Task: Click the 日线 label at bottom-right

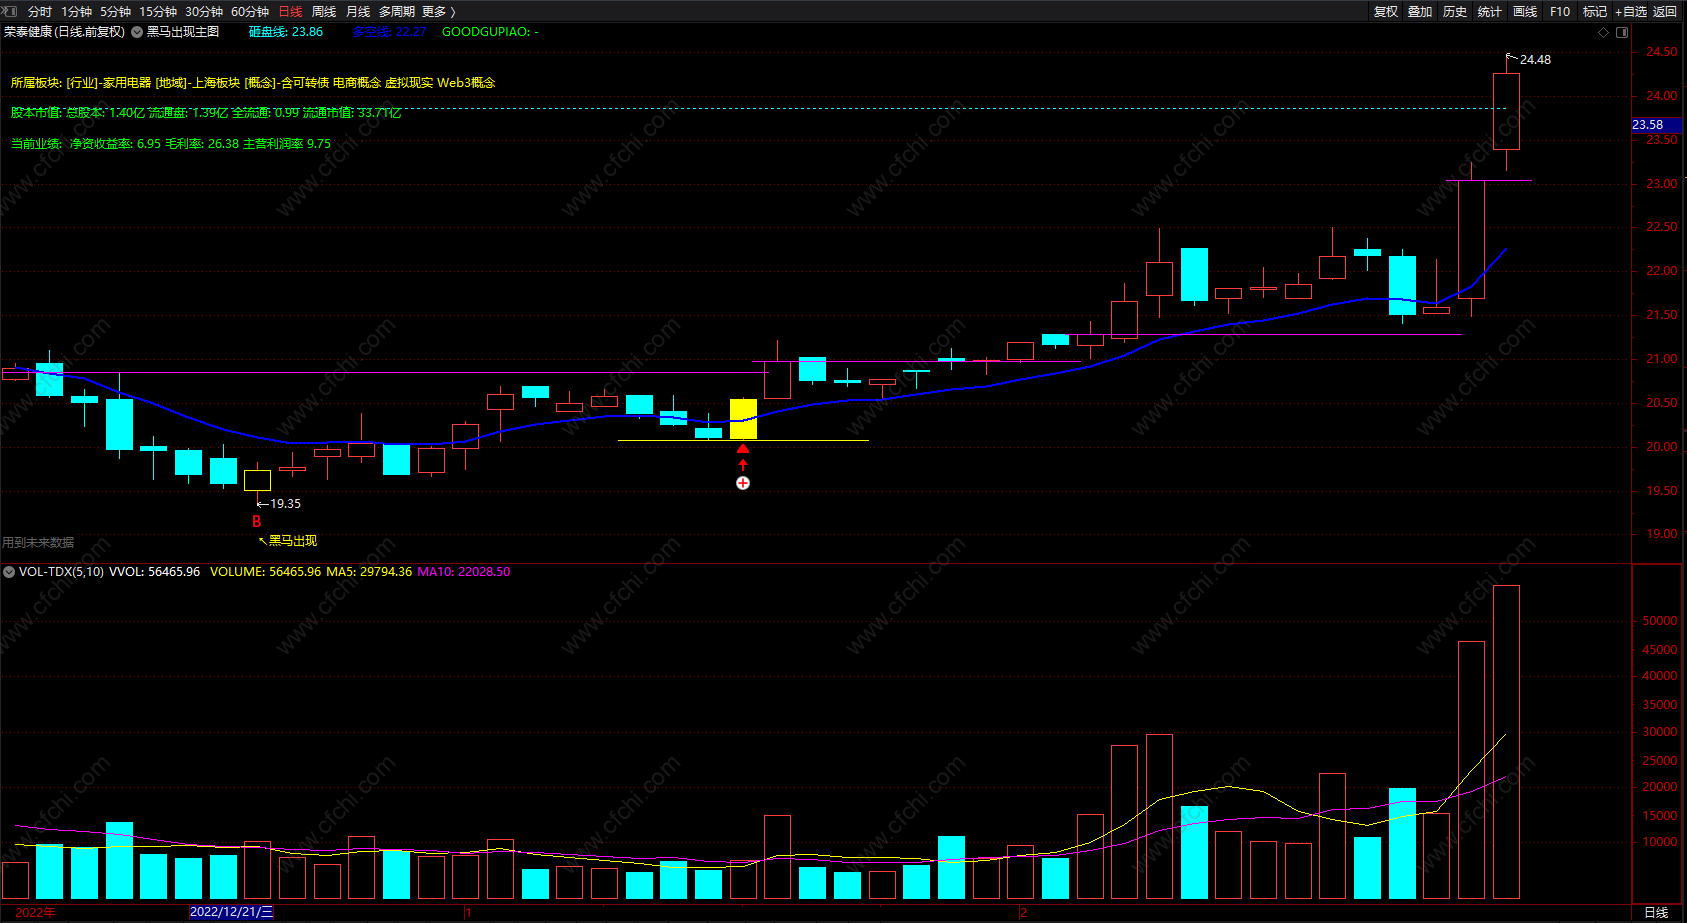Action: (x=1657, y=912)
